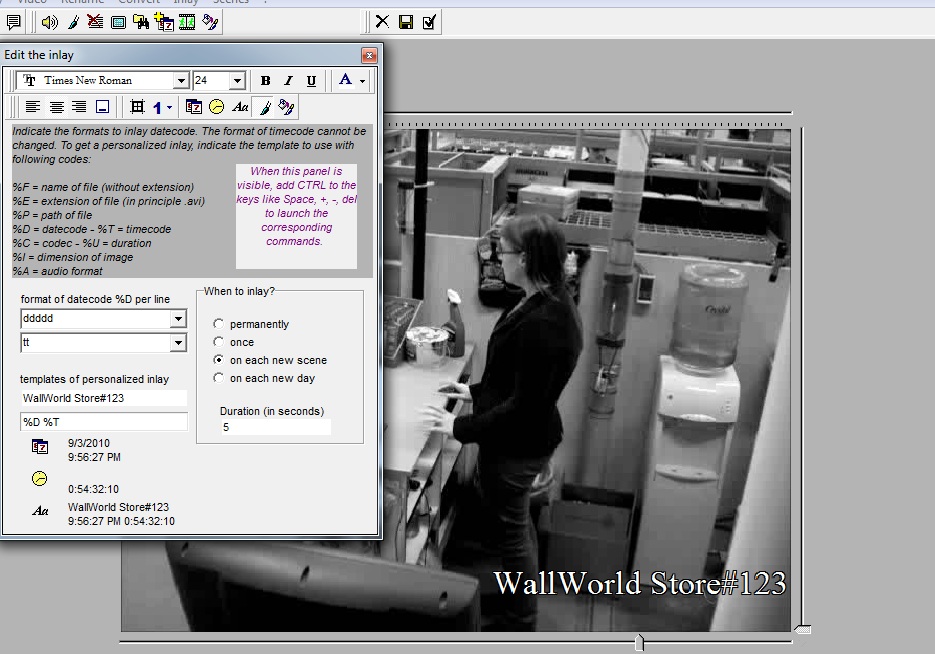The width and height of the screenshot is (935, 654).
Task: Open the comment bubble tool in main toolbar
Action: [x=13, y=23]
